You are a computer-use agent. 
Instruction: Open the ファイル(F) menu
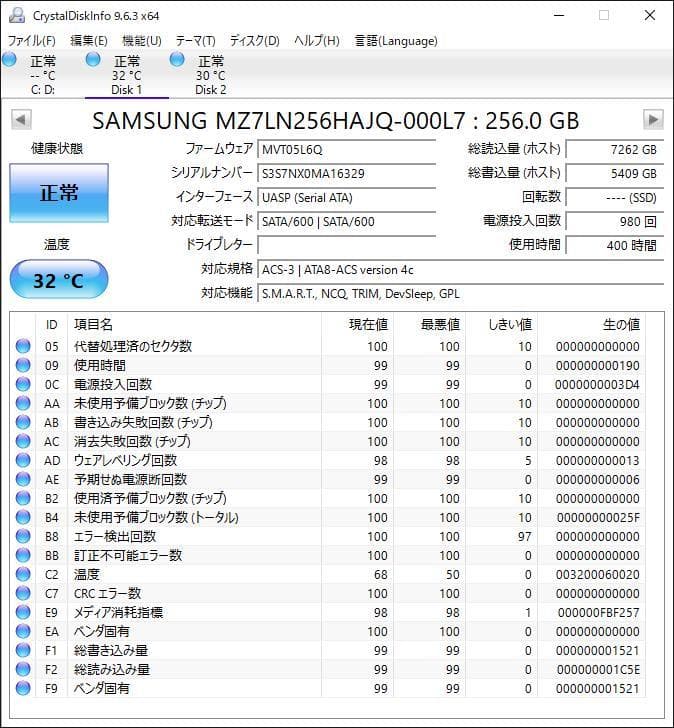coord(32,41)
